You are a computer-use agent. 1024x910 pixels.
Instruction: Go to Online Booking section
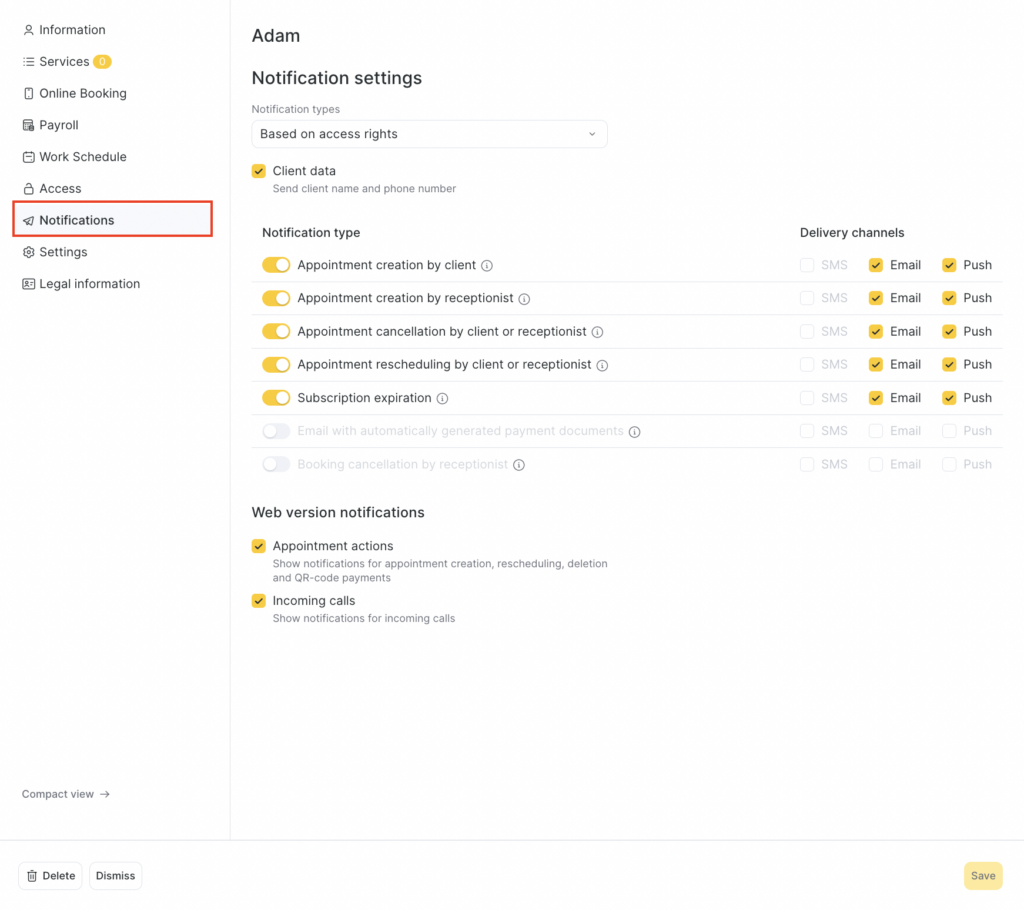point(82,93)
